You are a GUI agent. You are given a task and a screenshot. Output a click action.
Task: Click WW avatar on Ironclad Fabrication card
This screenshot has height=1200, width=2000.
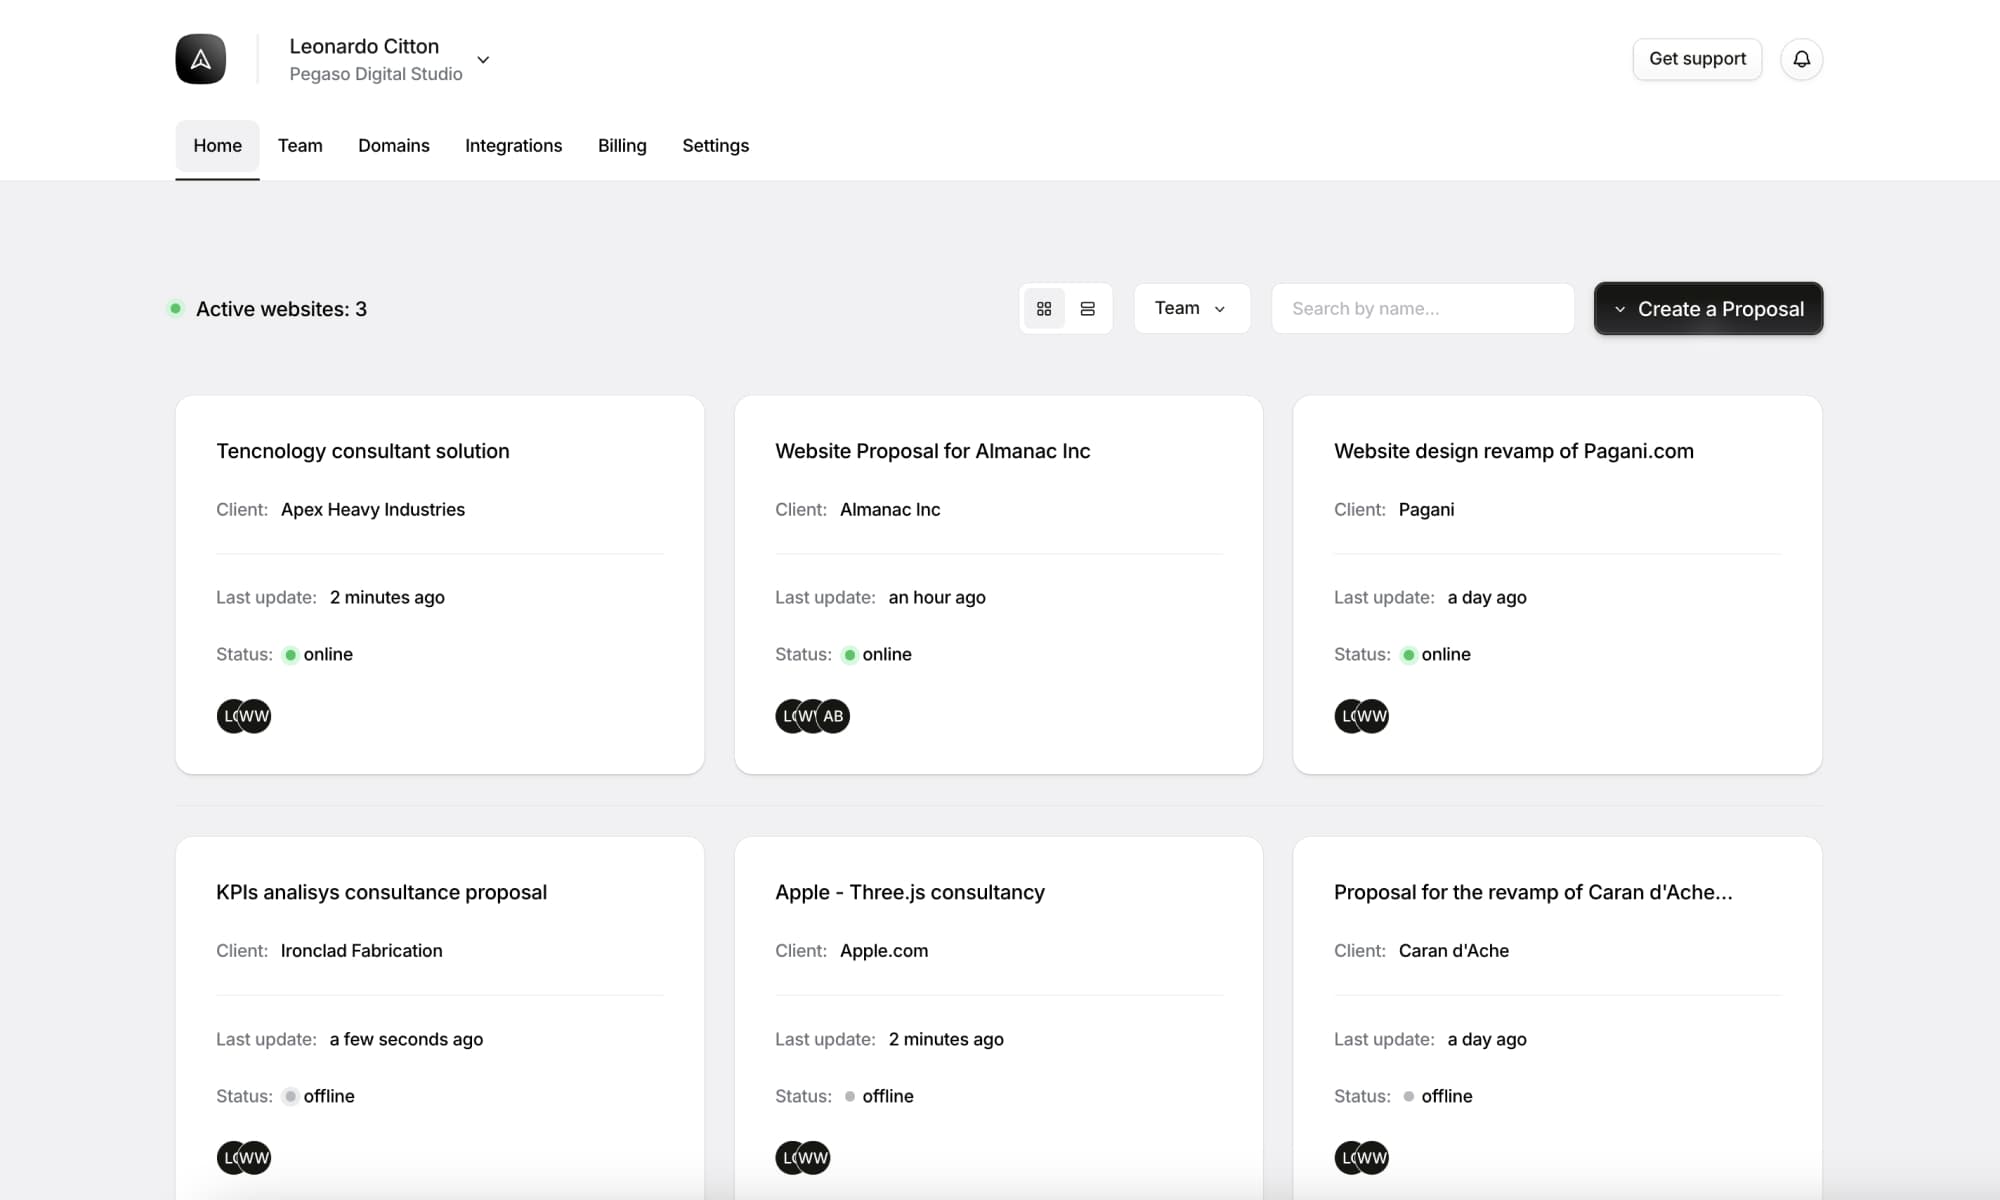(x=254, y=1158)
